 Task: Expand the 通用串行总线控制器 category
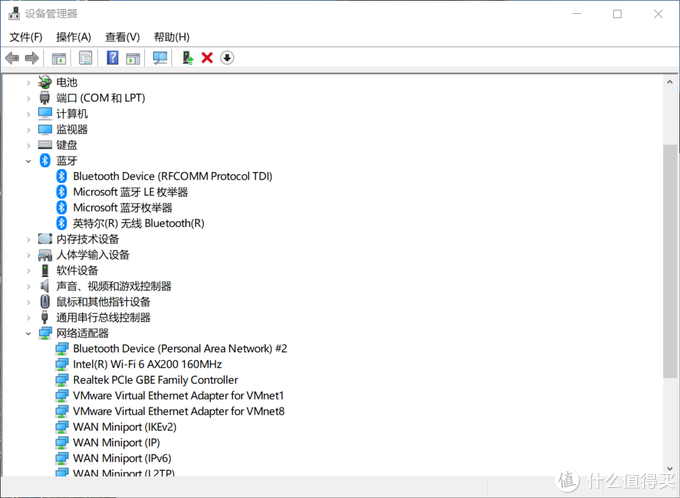(x=28, y=318)
